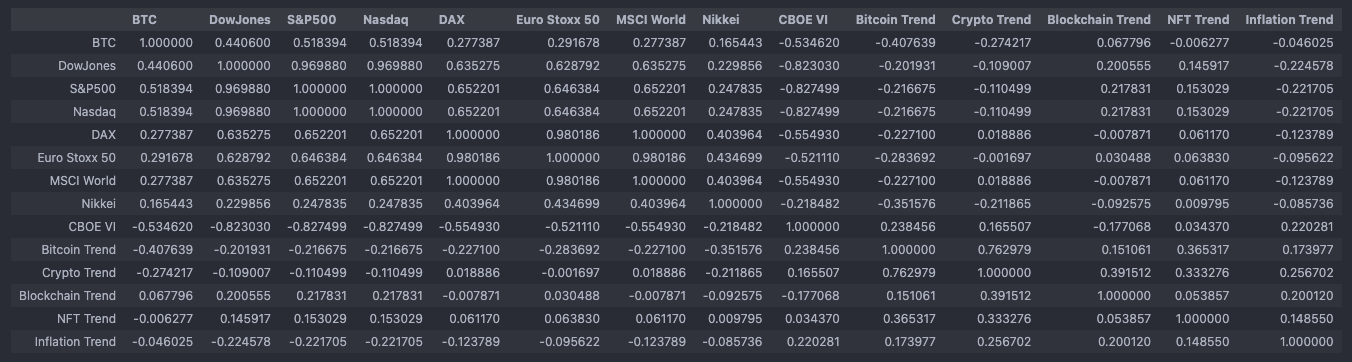The image size is (1352, 362).
Task: Click the CBOE VI column header
Action: pyautogui.click(x=806, y=20)
